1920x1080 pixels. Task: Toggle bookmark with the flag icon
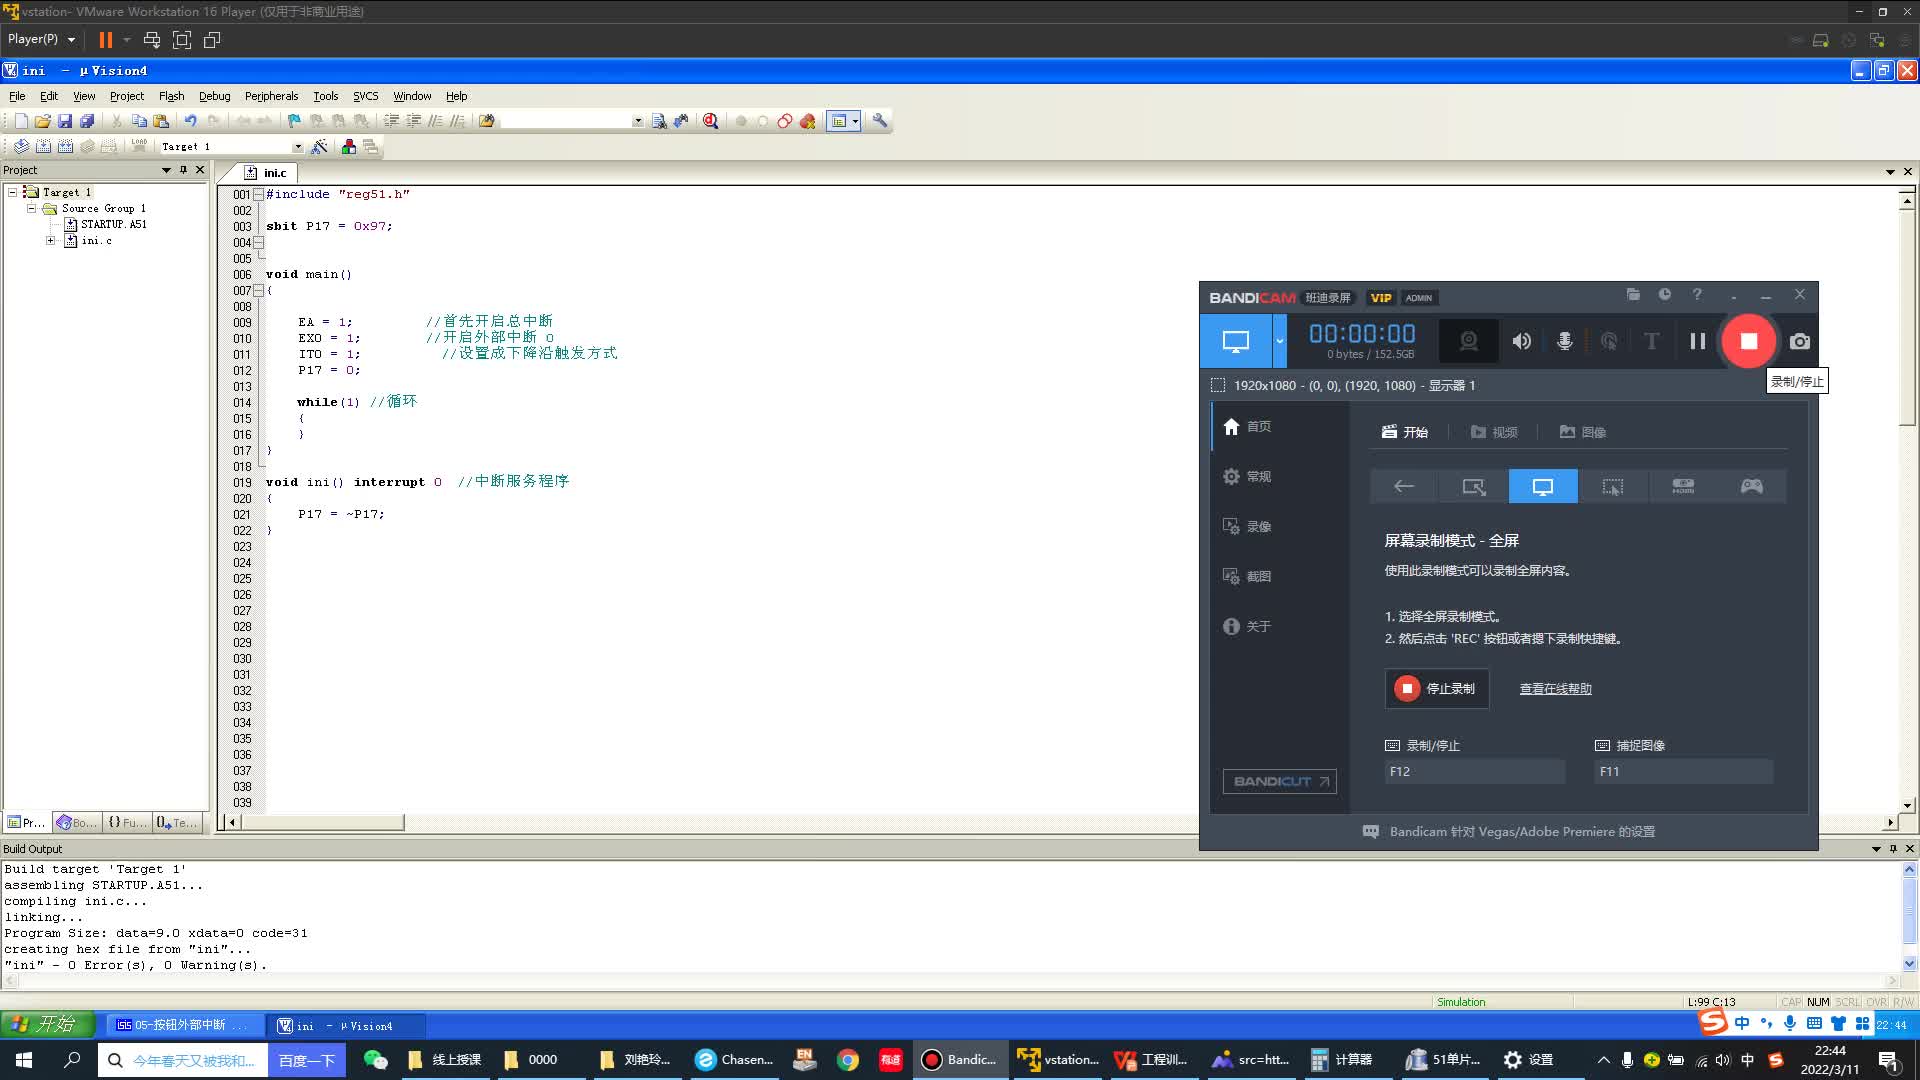coord(294,121)
